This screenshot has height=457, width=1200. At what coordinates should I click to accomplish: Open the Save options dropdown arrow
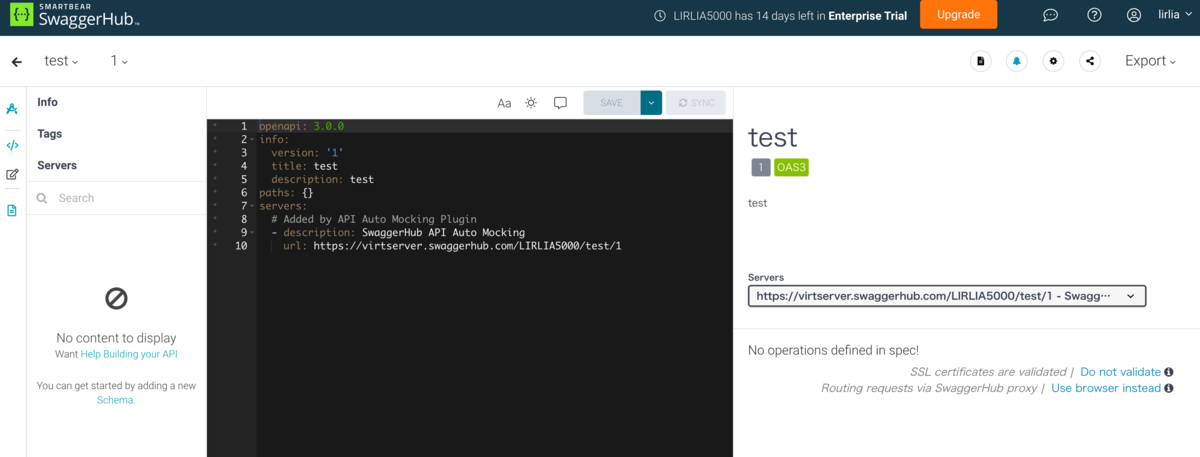tap(651, 103)
